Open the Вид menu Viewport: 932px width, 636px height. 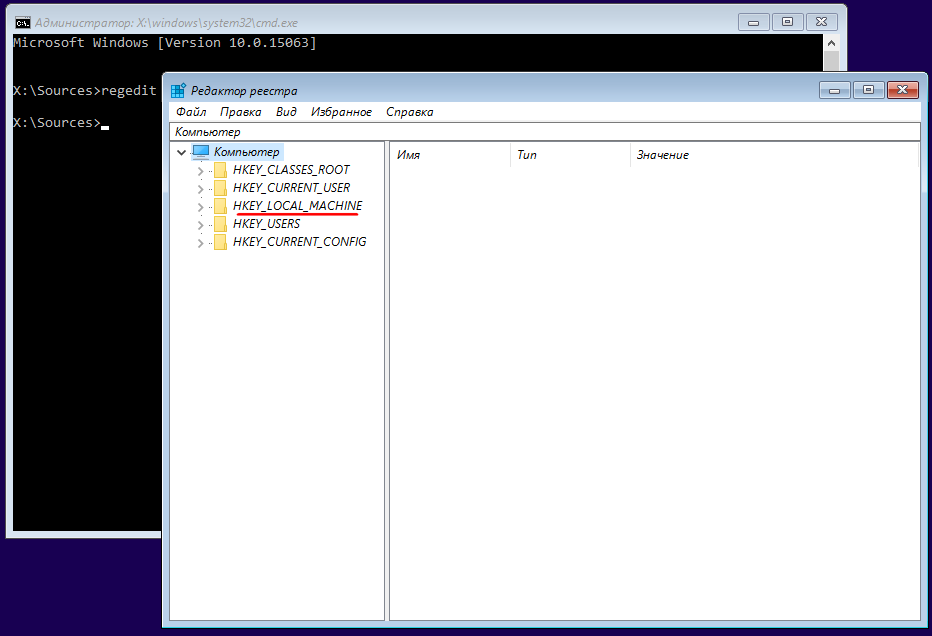286,112
